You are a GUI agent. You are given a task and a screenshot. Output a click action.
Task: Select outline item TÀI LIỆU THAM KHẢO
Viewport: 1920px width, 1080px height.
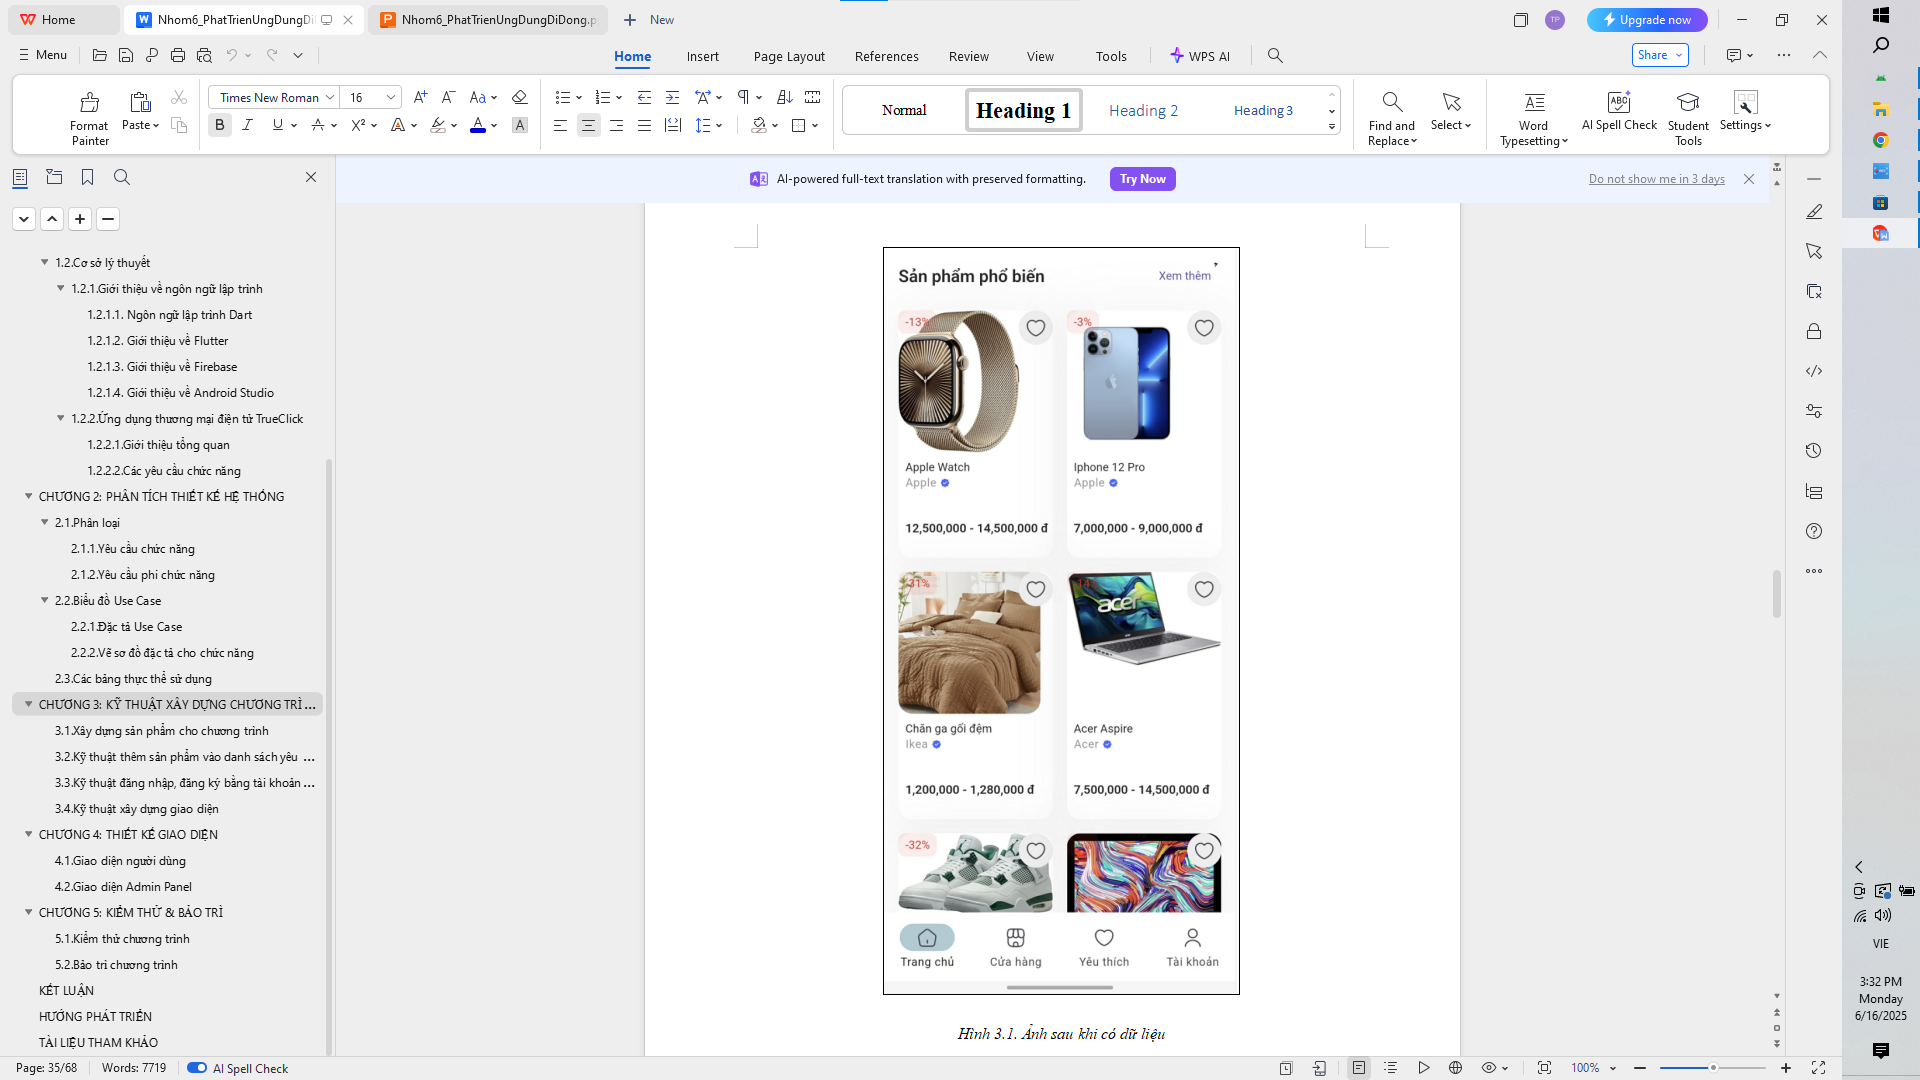[98, 1042]
